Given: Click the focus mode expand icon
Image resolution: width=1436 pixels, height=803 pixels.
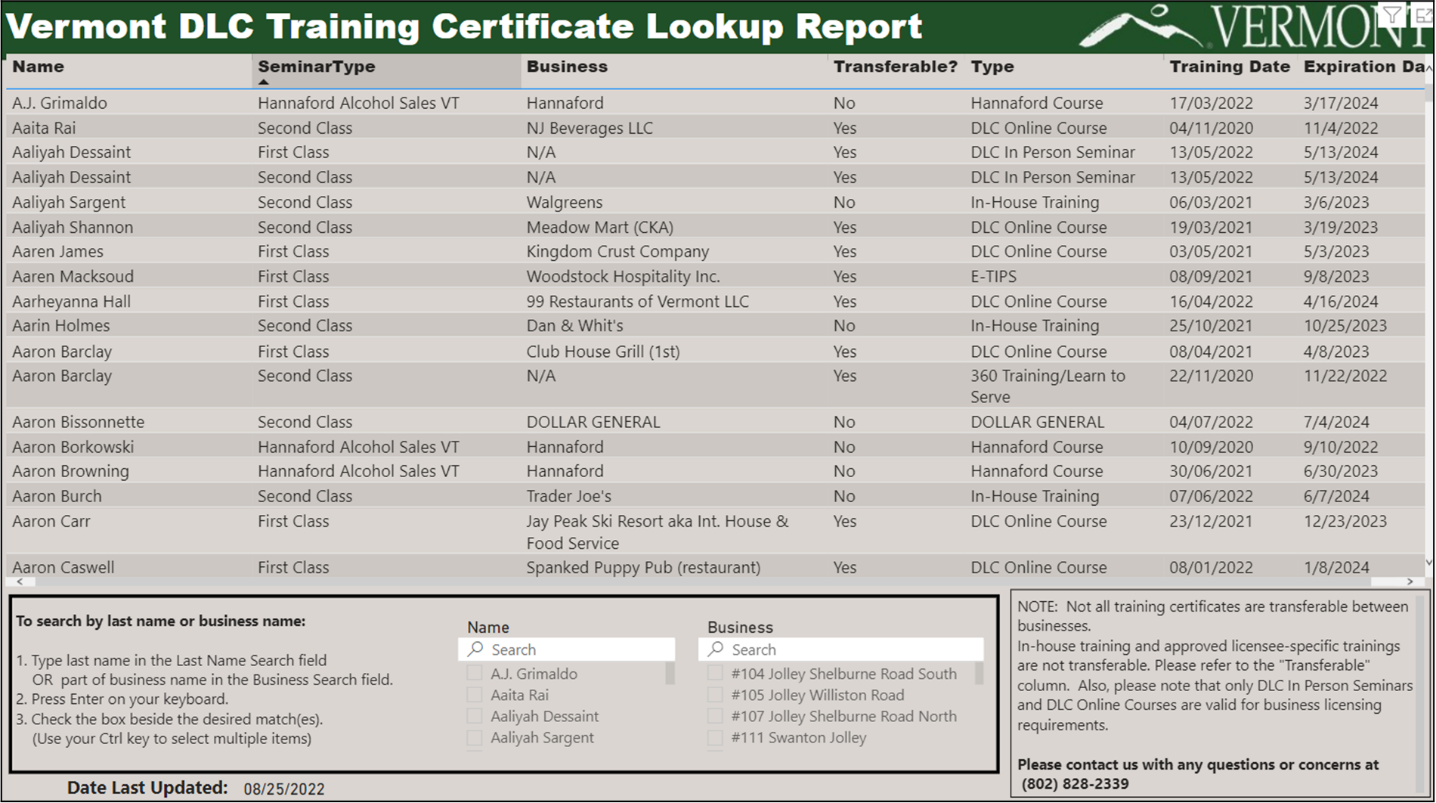Looking at the screenshot, I should point(1422,14).
